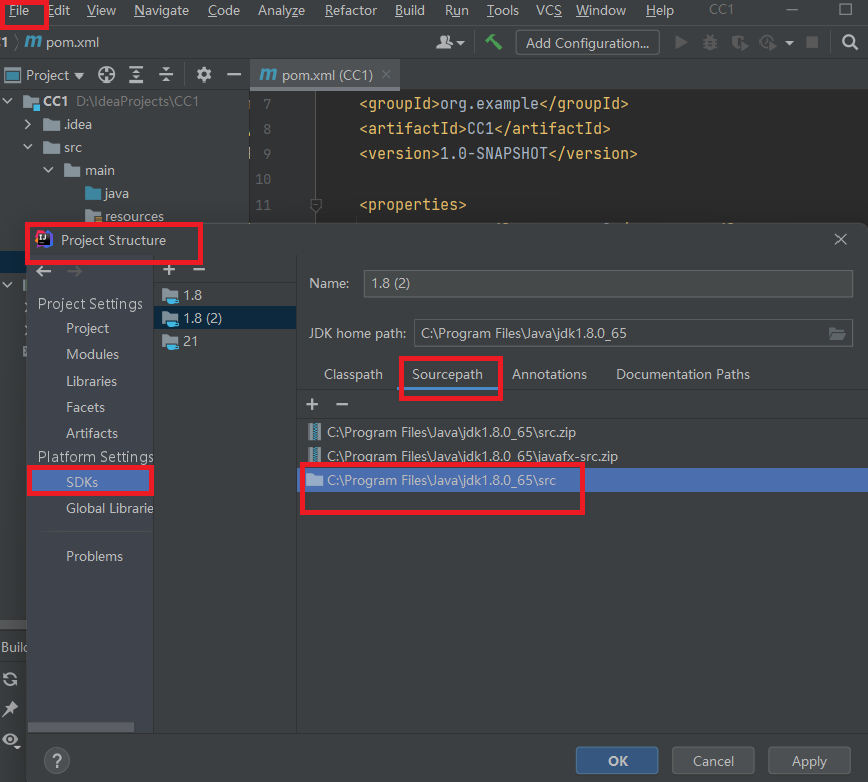
Task: Click the pin icon in Build panel
Action: (11, 709)
